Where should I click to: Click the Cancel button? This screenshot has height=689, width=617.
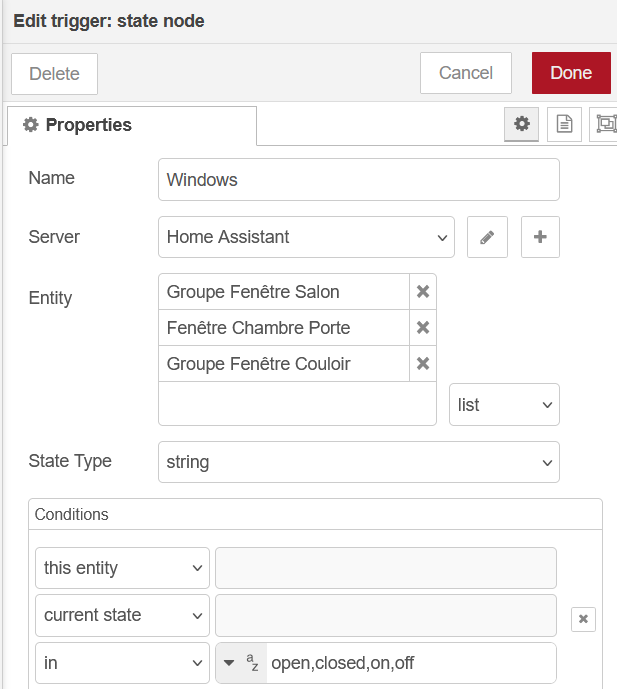466,73
